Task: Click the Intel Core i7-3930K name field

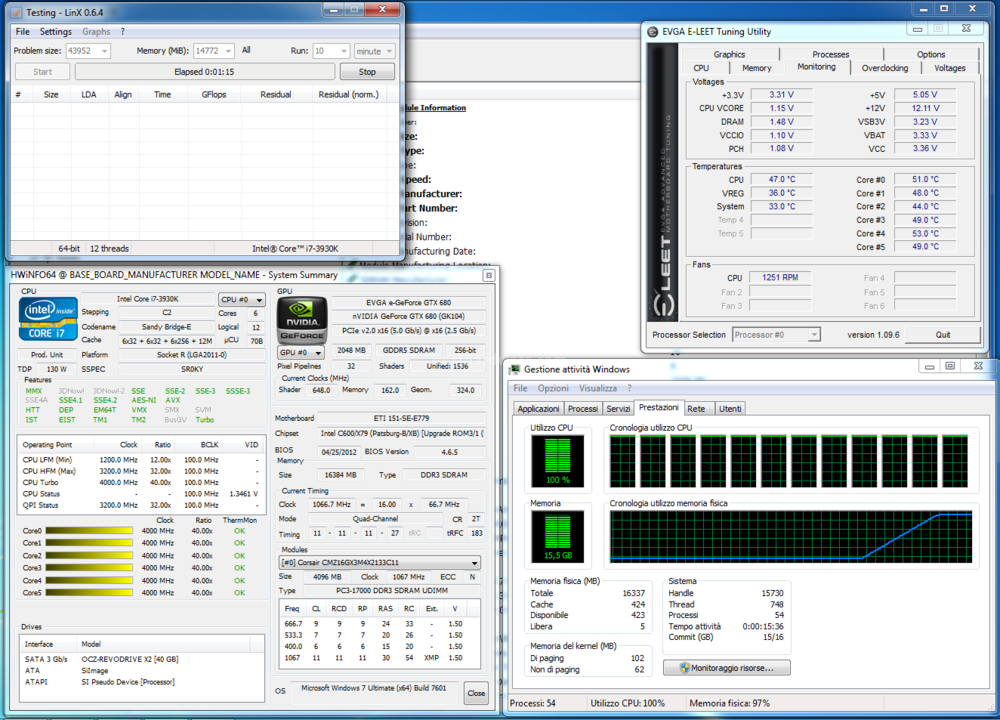Action: click(x=147, y=299)
